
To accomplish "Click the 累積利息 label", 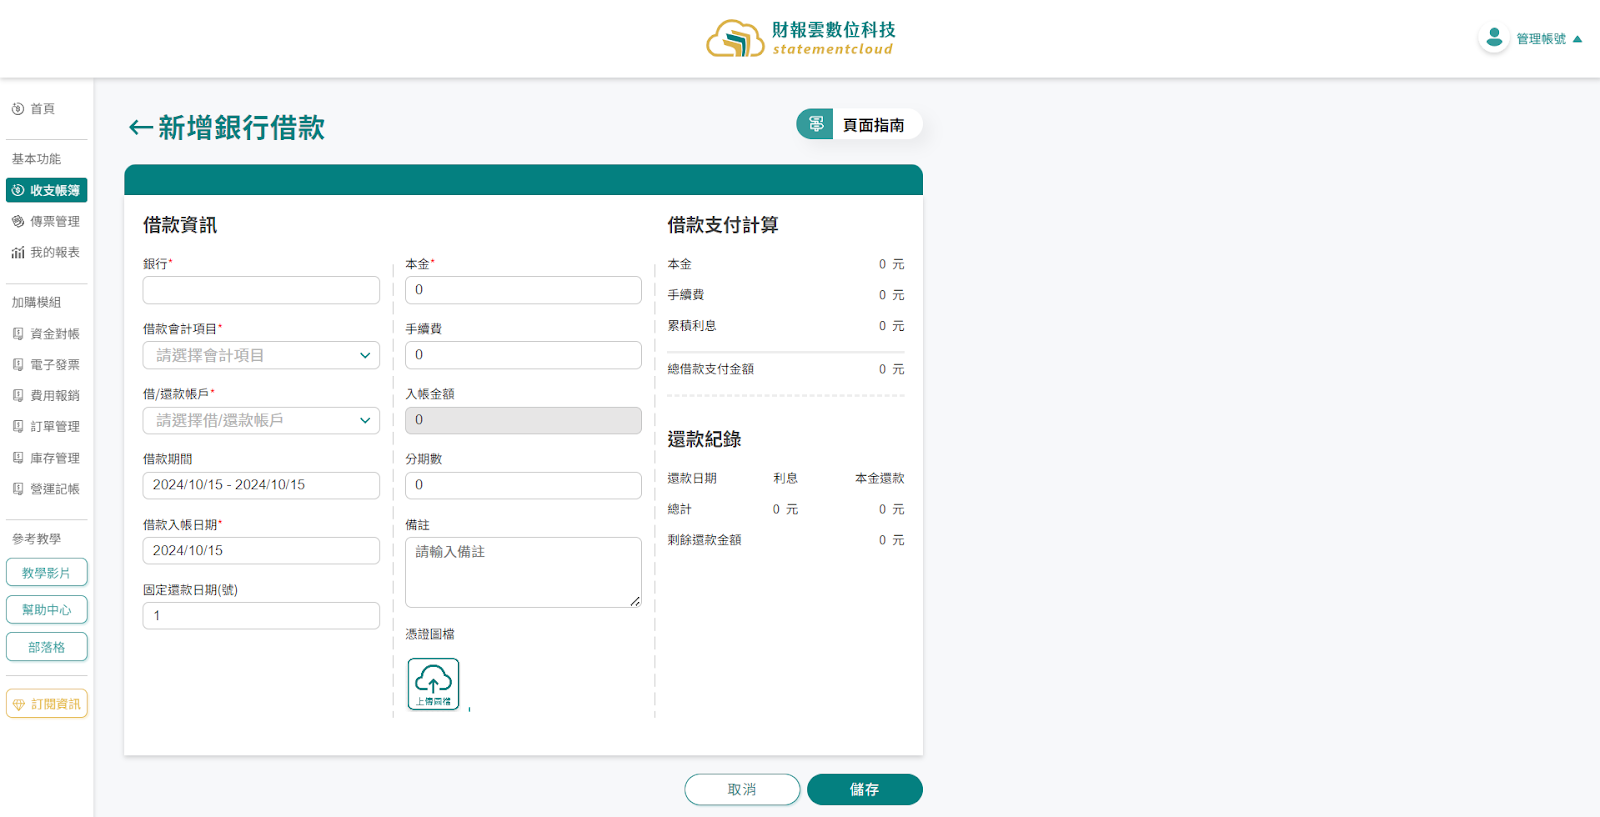I will pos(692,326).
